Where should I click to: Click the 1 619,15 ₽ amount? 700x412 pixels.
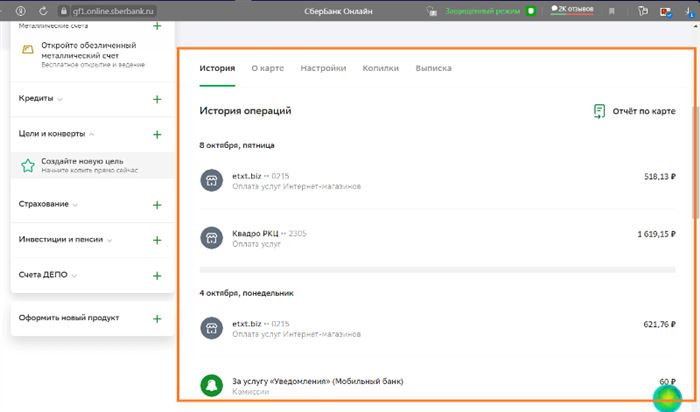point(656,234)
